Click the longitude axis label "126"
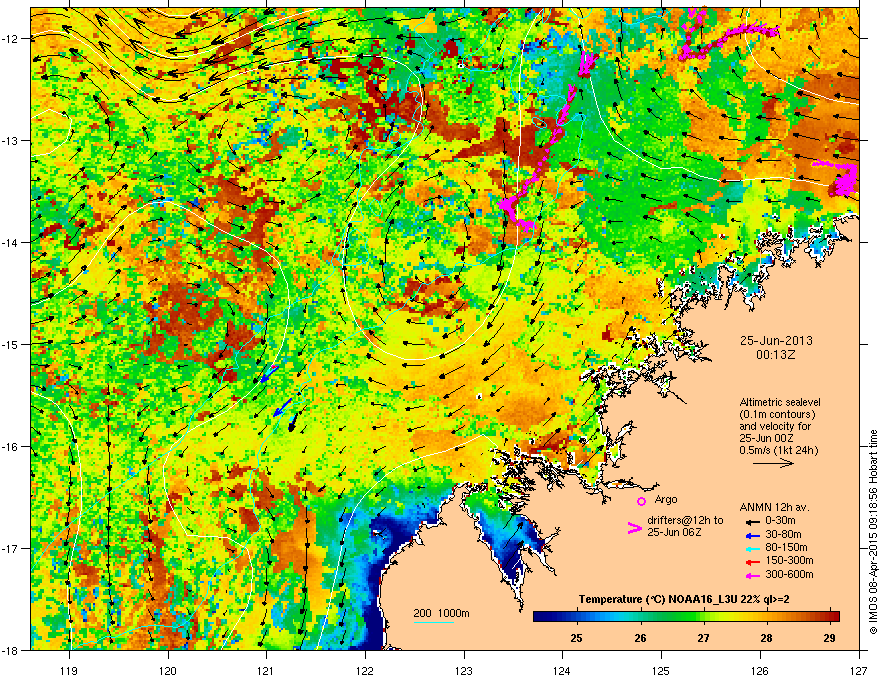 click(760, 670)
